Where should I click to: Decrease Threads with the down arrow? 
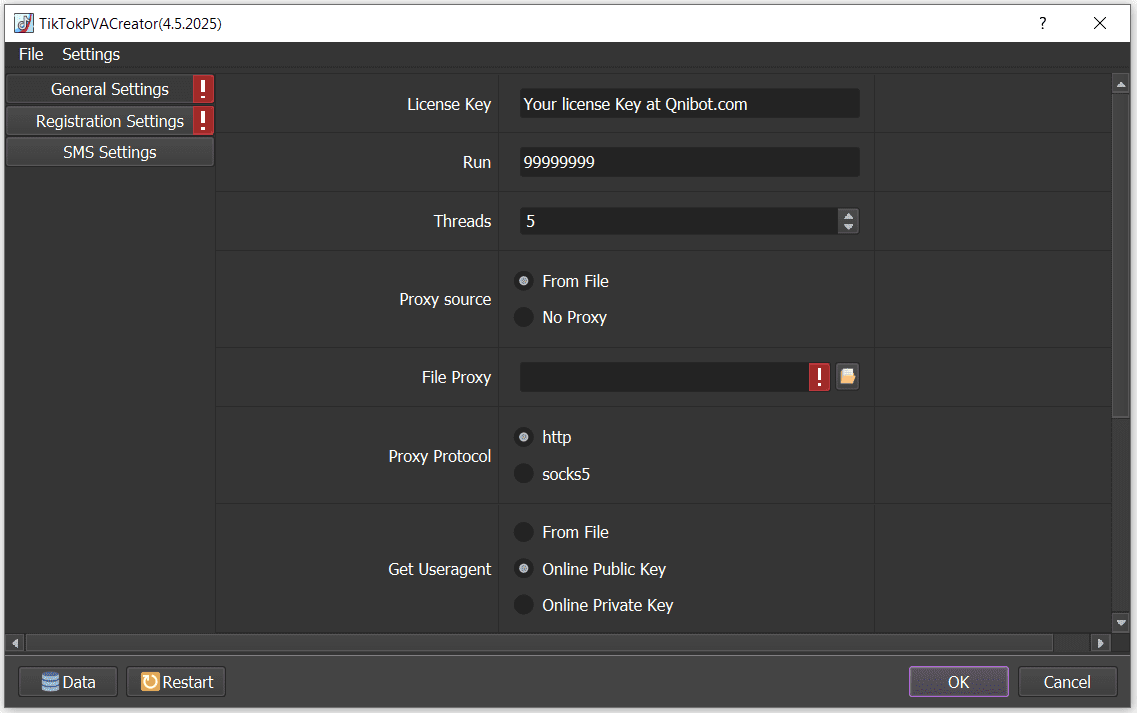pos(848,227)
